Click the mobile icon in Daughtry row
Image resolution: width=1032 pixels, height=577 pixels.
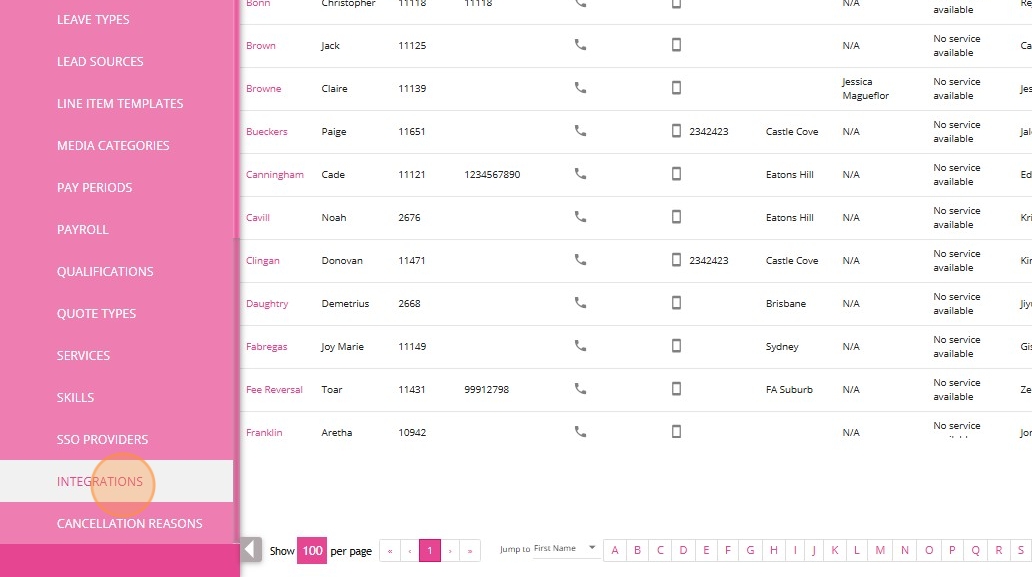click(x=676, y=303)
